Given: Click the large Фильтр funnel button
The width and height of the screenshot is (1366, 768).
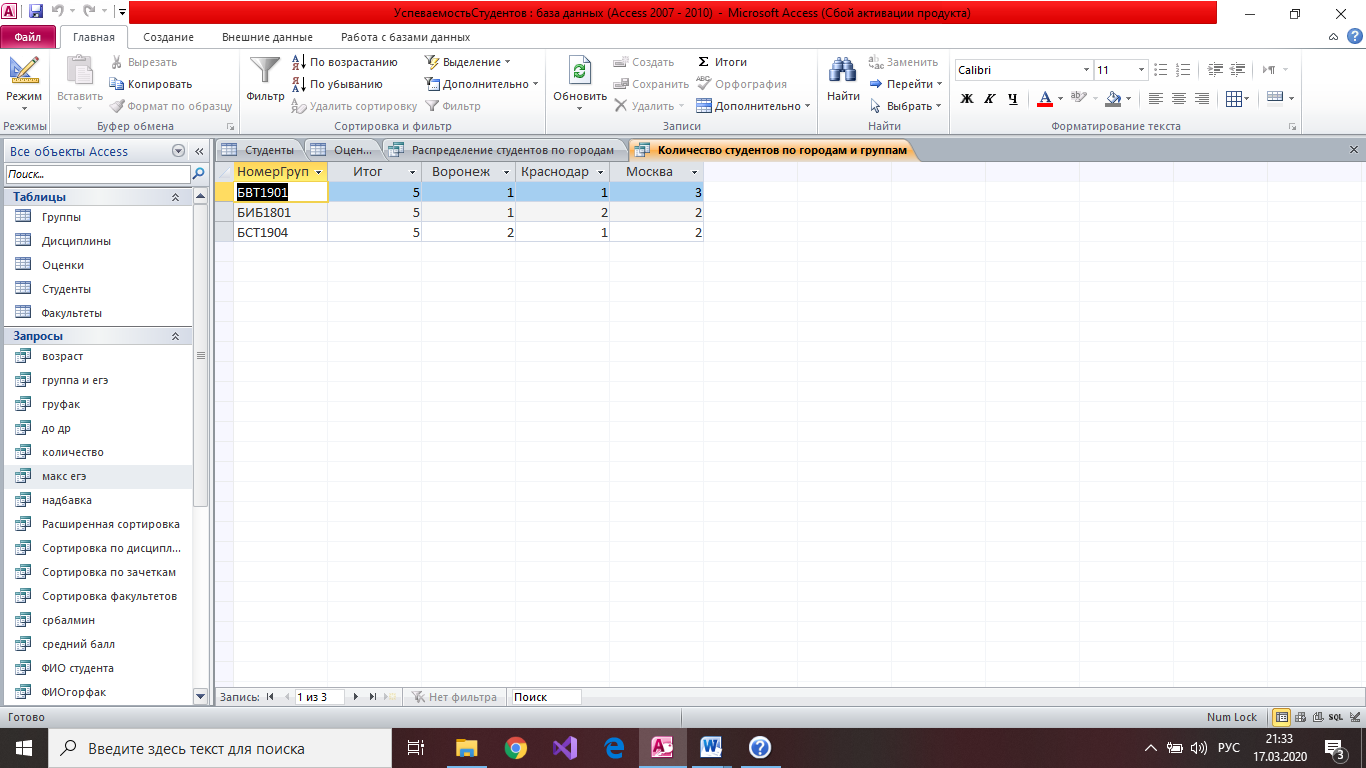Looking at the screenshot, I should point(266,82).
